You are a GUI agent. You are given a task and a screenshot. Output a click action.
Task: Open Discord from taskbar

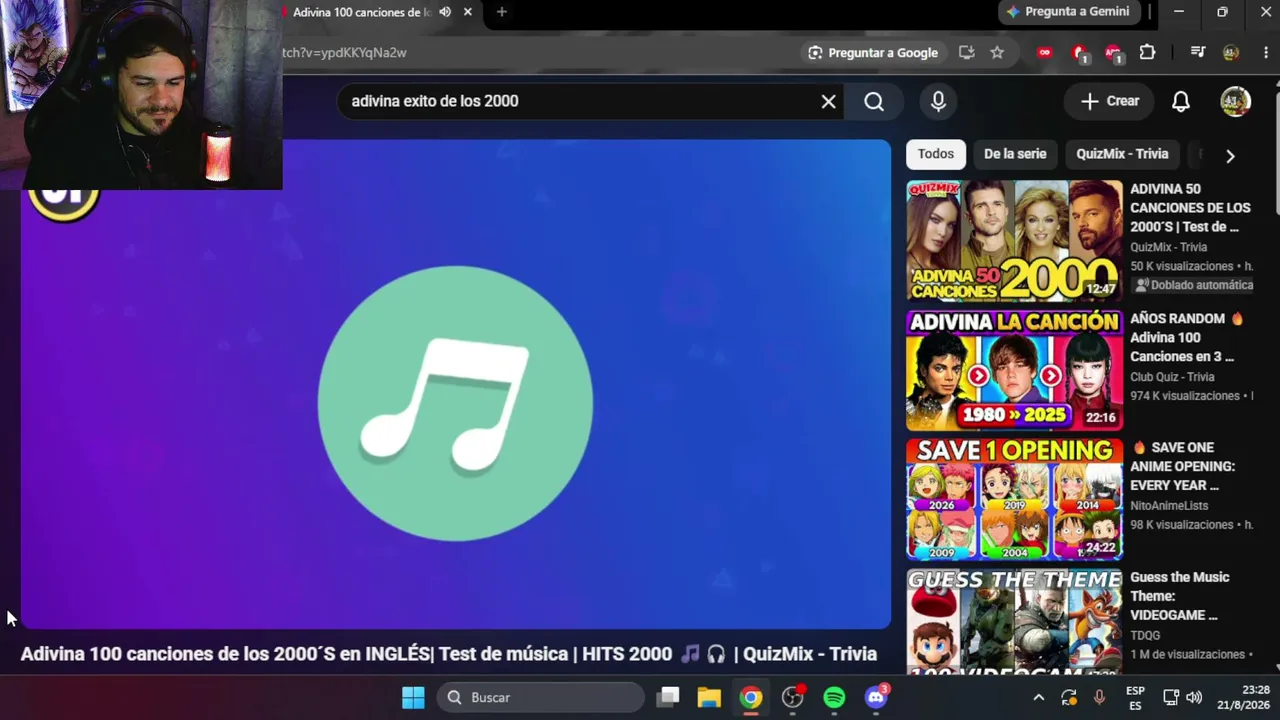pos(876,697)
